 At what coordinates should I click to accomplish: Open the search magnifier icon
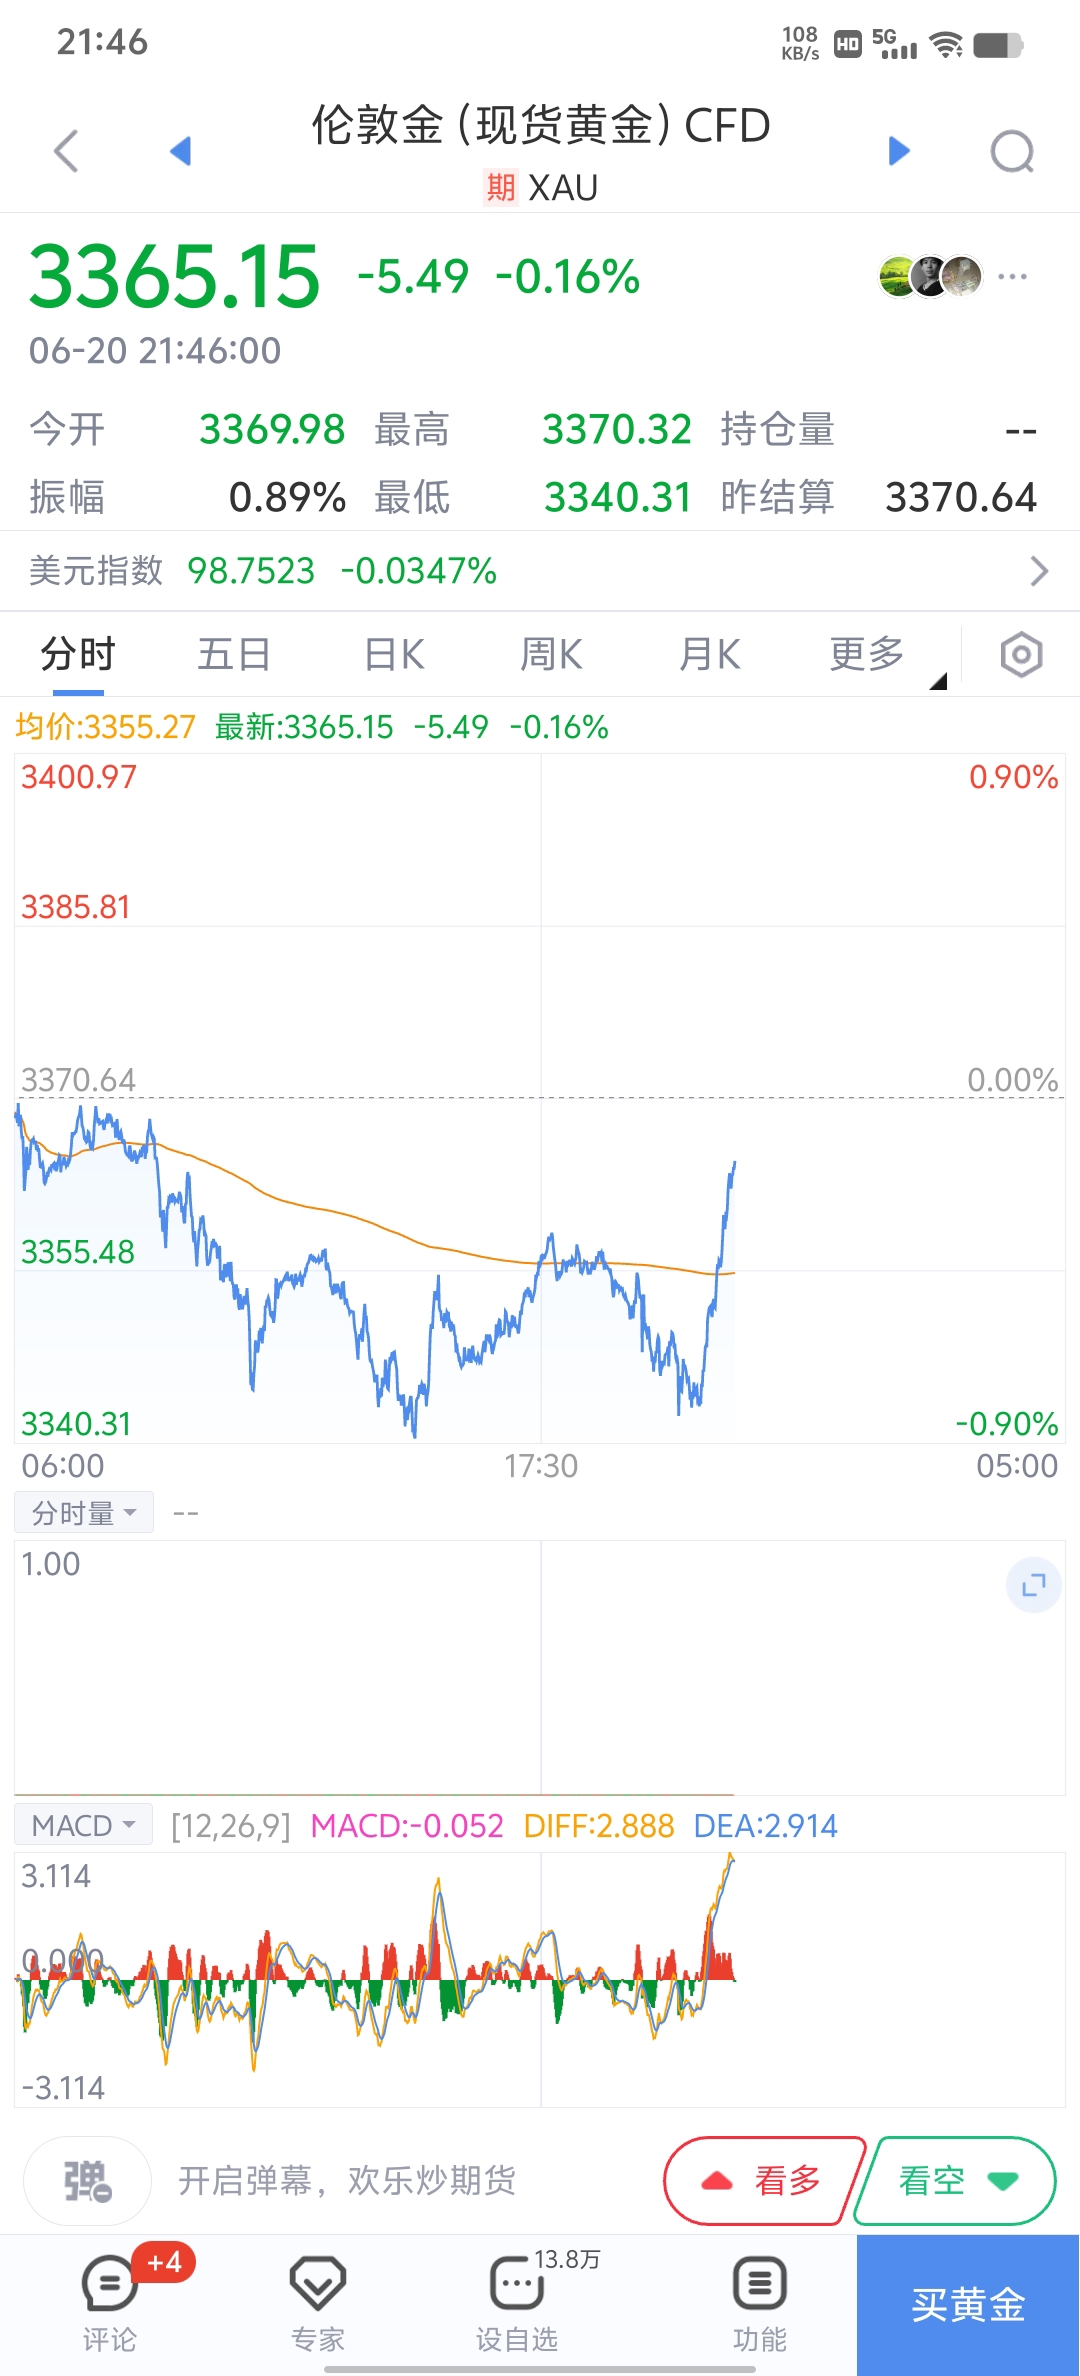1012,152
